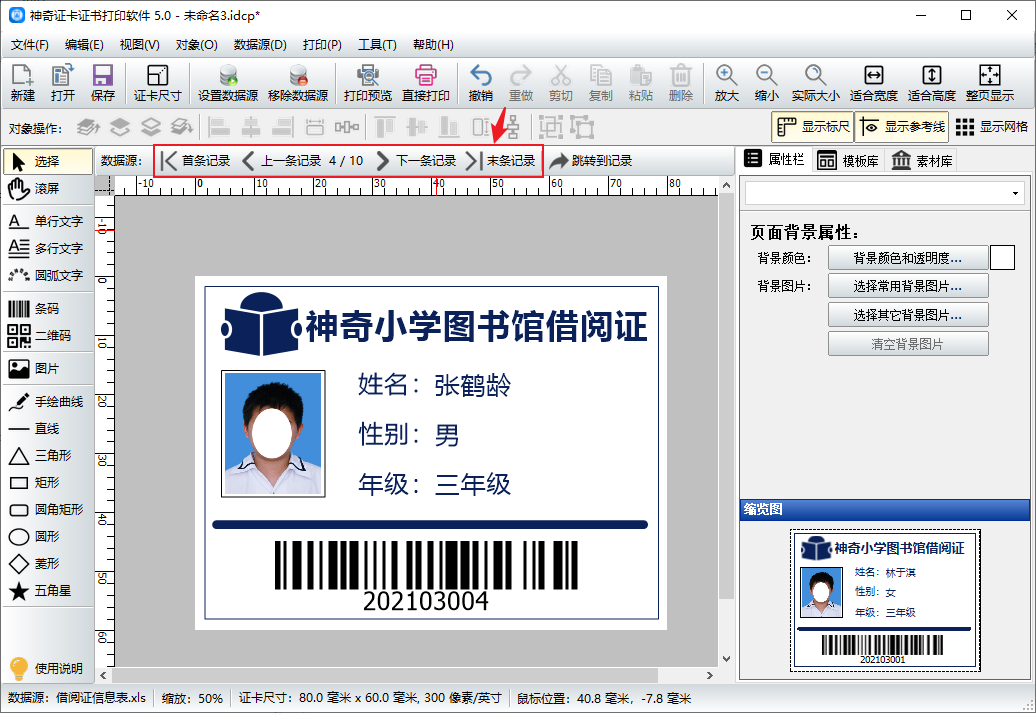Click 背景颜色和透明度 button
The image size is (1036, 713).
908,258
